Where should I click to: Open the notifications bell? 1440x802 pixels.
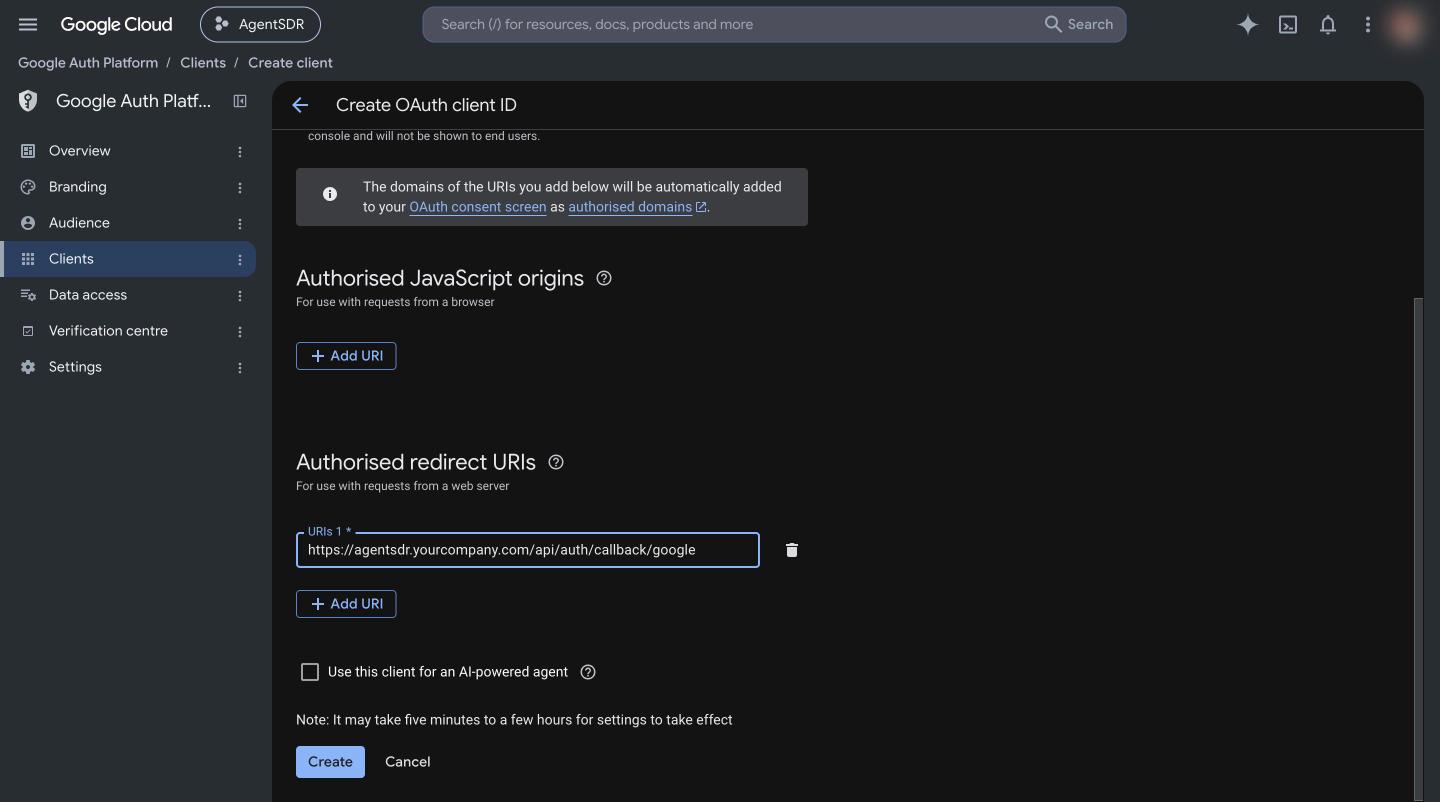tap(1328, 25)
